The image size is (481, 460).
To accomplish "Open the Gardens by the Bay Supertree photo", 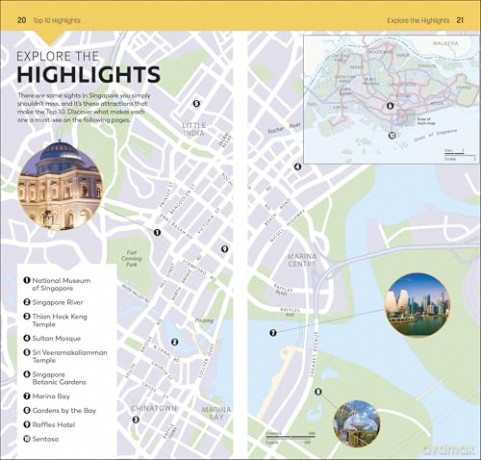I will tap(357, 424).
